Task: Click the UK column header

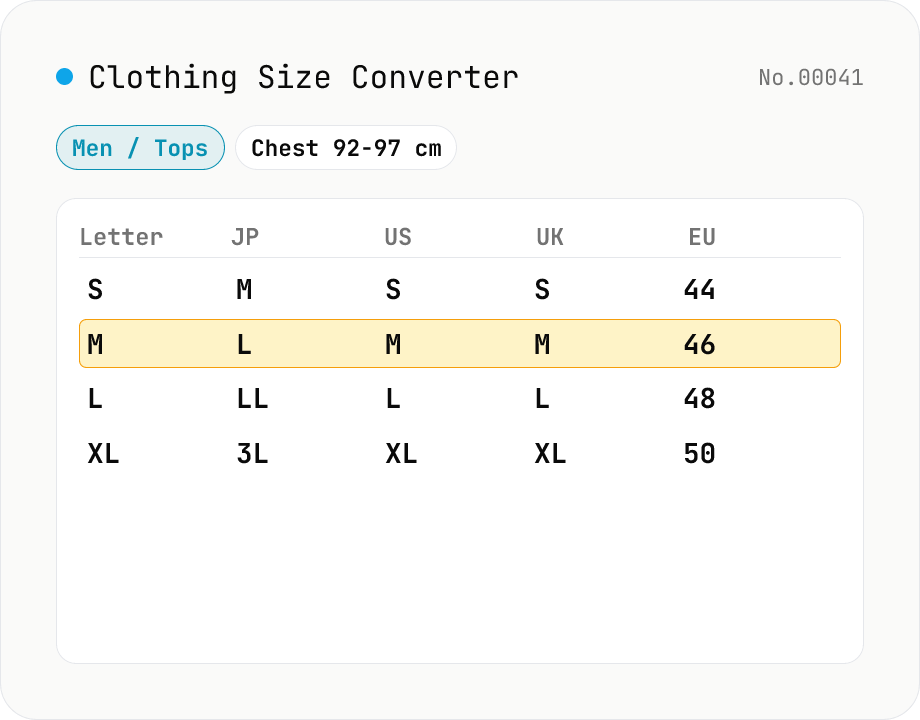Action: (x=550, y=237)
